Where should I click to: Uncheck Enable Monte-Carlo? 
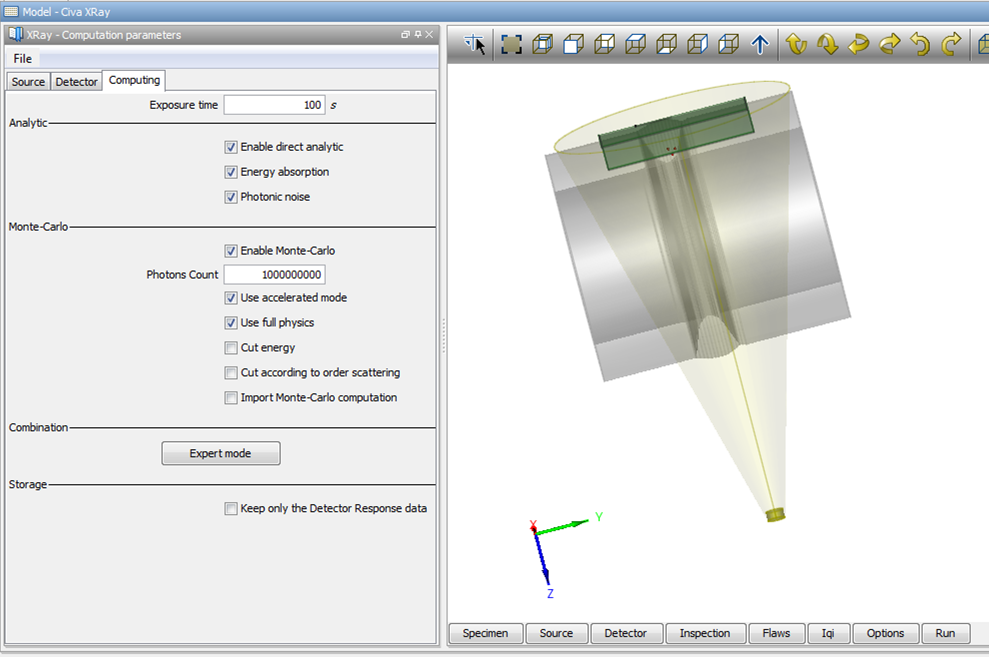(231, 251)
